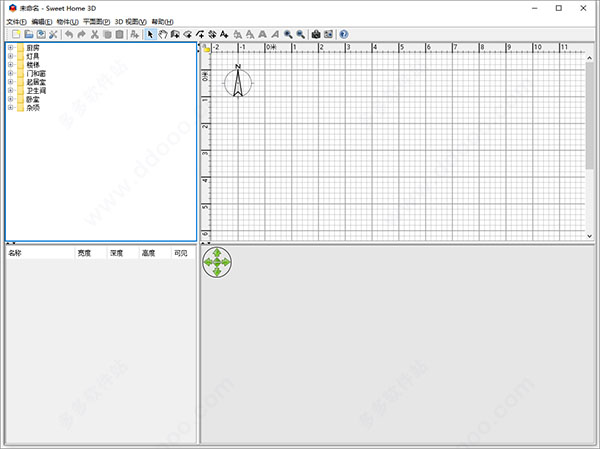Open the 文件(F) menu
Screen dimensions: 600x449
click(x=16, y=22)
